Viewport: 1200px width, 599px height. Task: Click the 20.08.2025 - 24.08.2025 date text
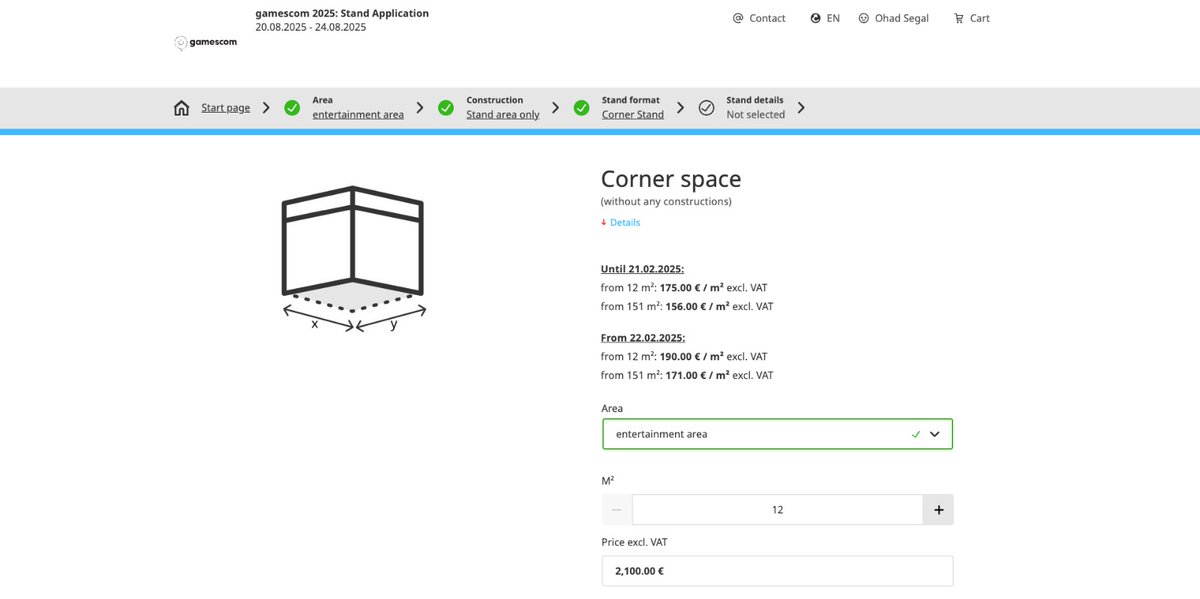311,27
